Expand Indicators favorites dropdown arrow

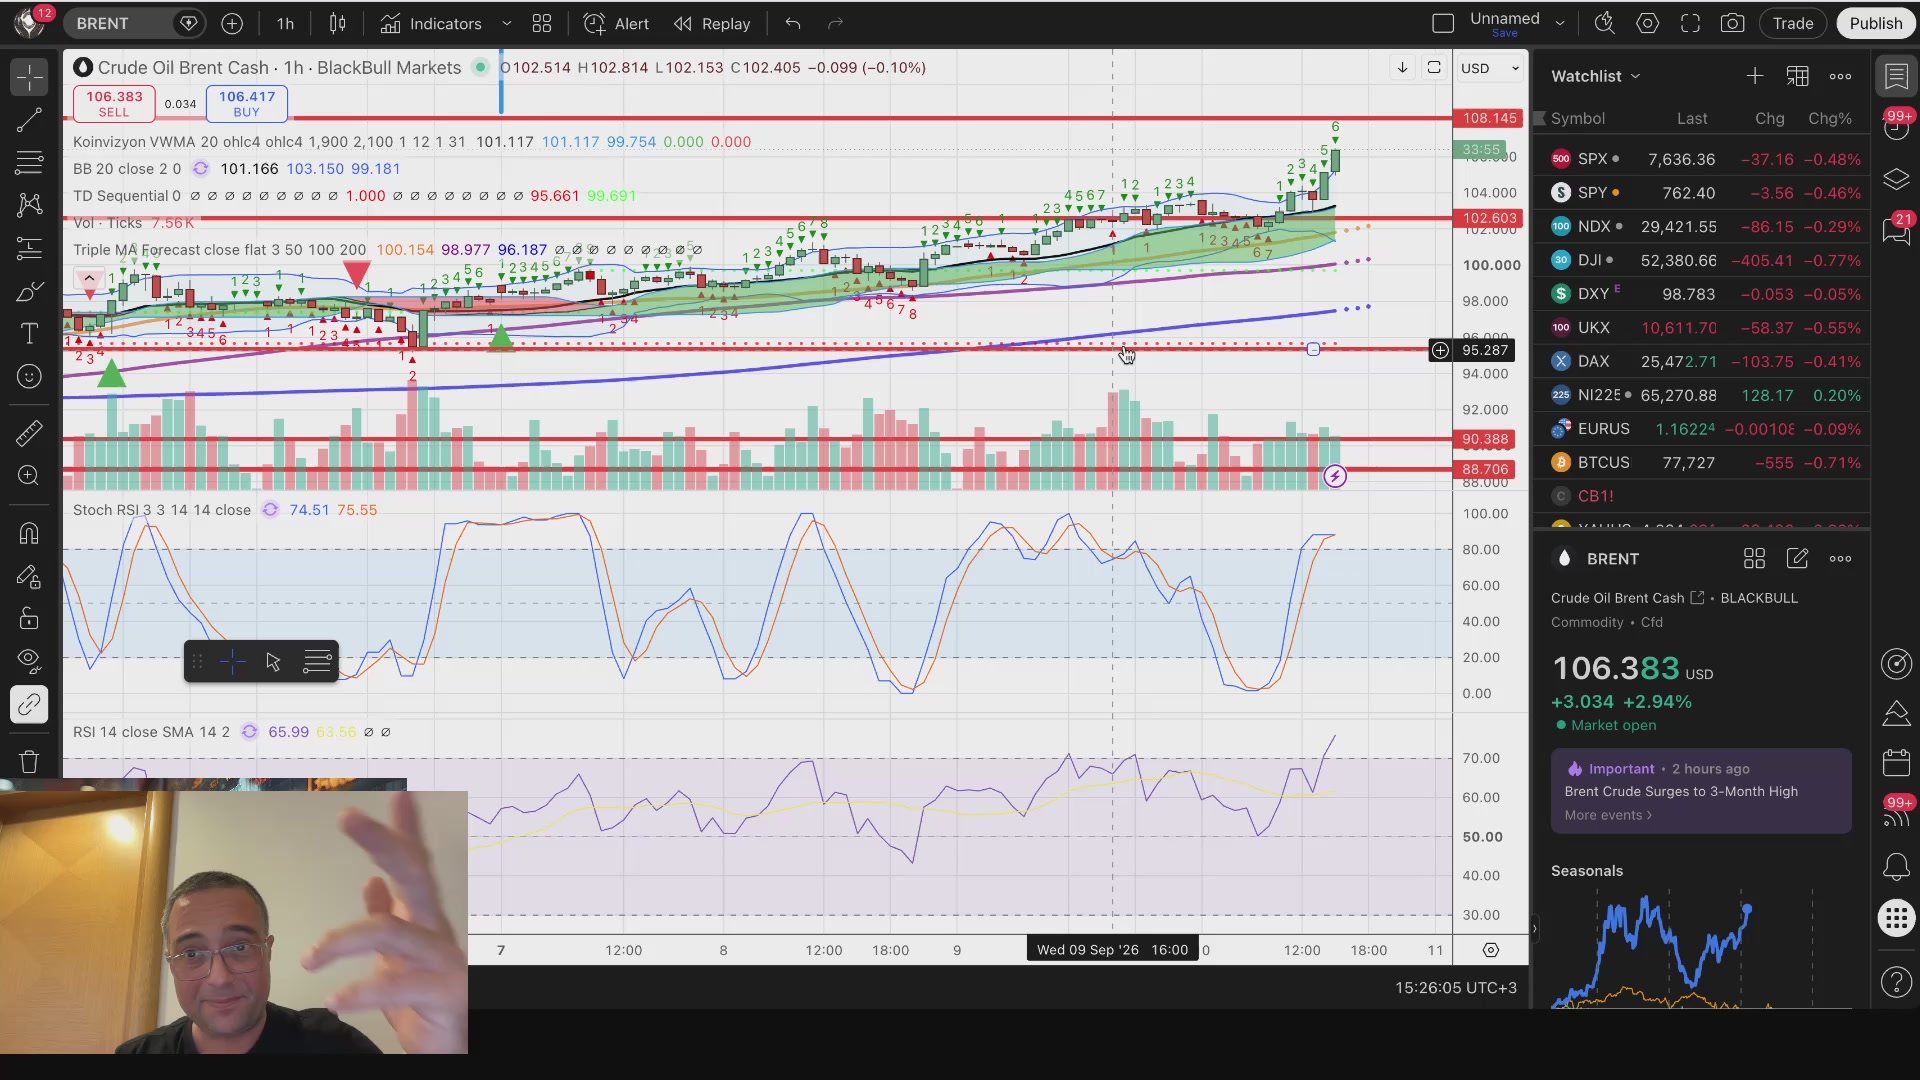[506, 23]
